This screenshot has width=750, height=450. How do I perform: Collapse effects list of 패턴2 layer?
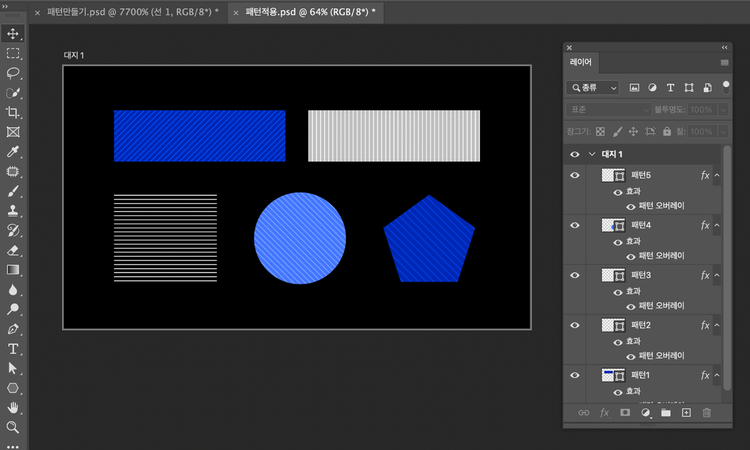pos(716,325)
